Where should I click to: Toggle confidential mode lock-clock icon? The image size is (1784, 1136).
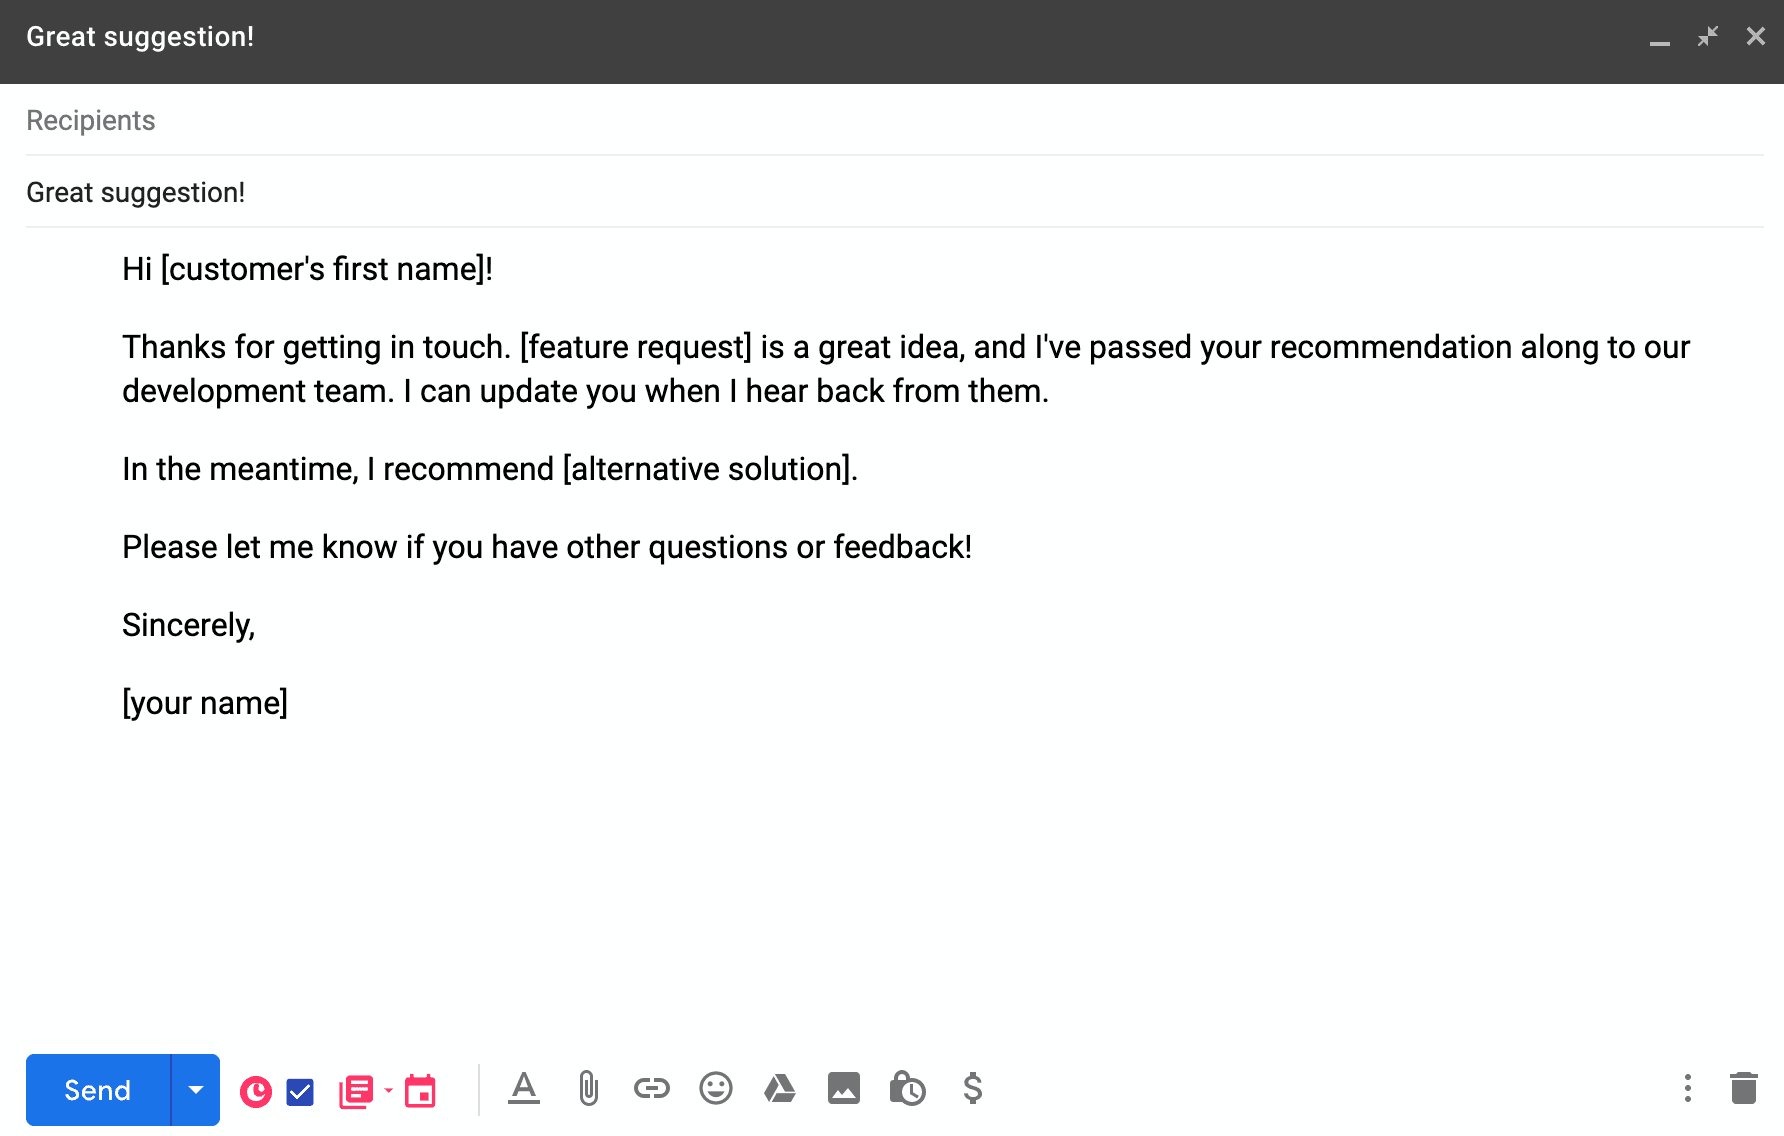point(907,1088)
